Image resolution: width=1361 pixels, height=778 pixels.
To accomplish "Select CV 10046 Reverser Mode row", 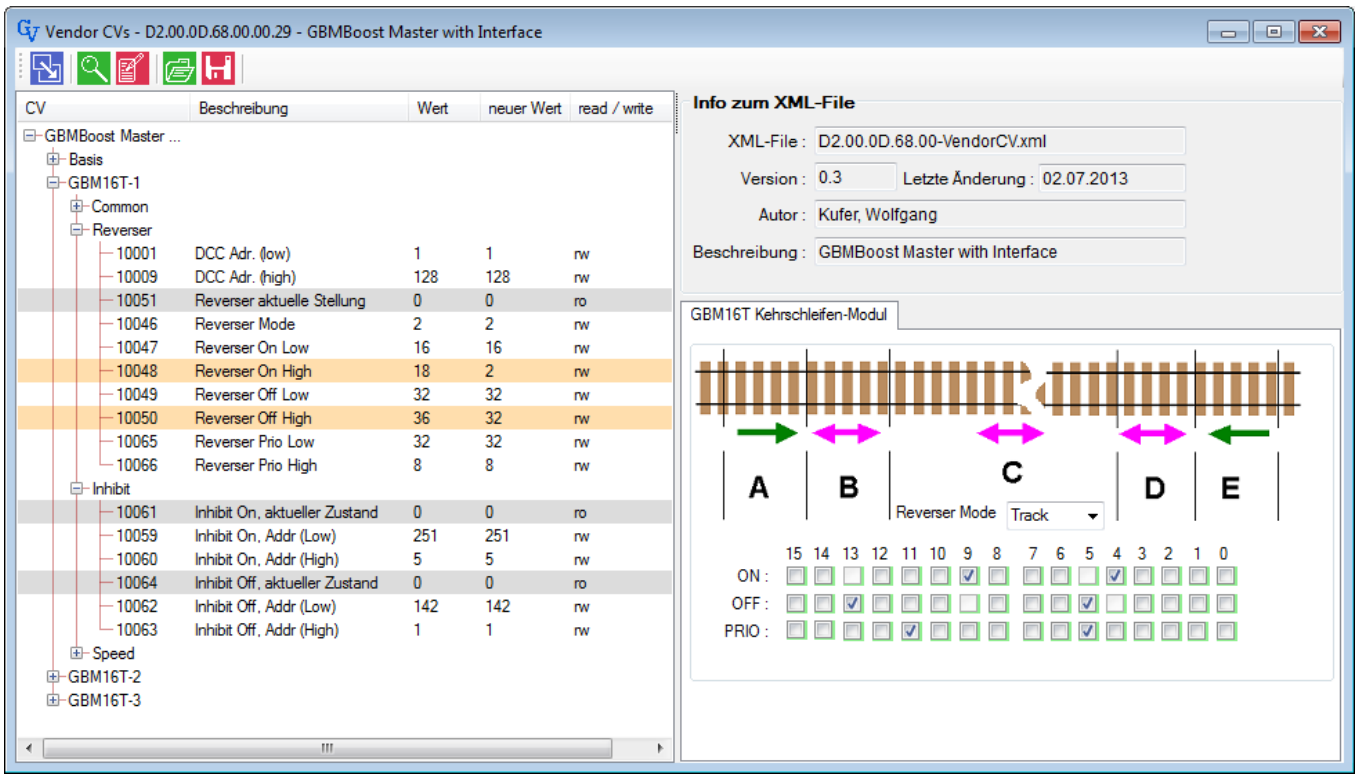I will 345,324.
